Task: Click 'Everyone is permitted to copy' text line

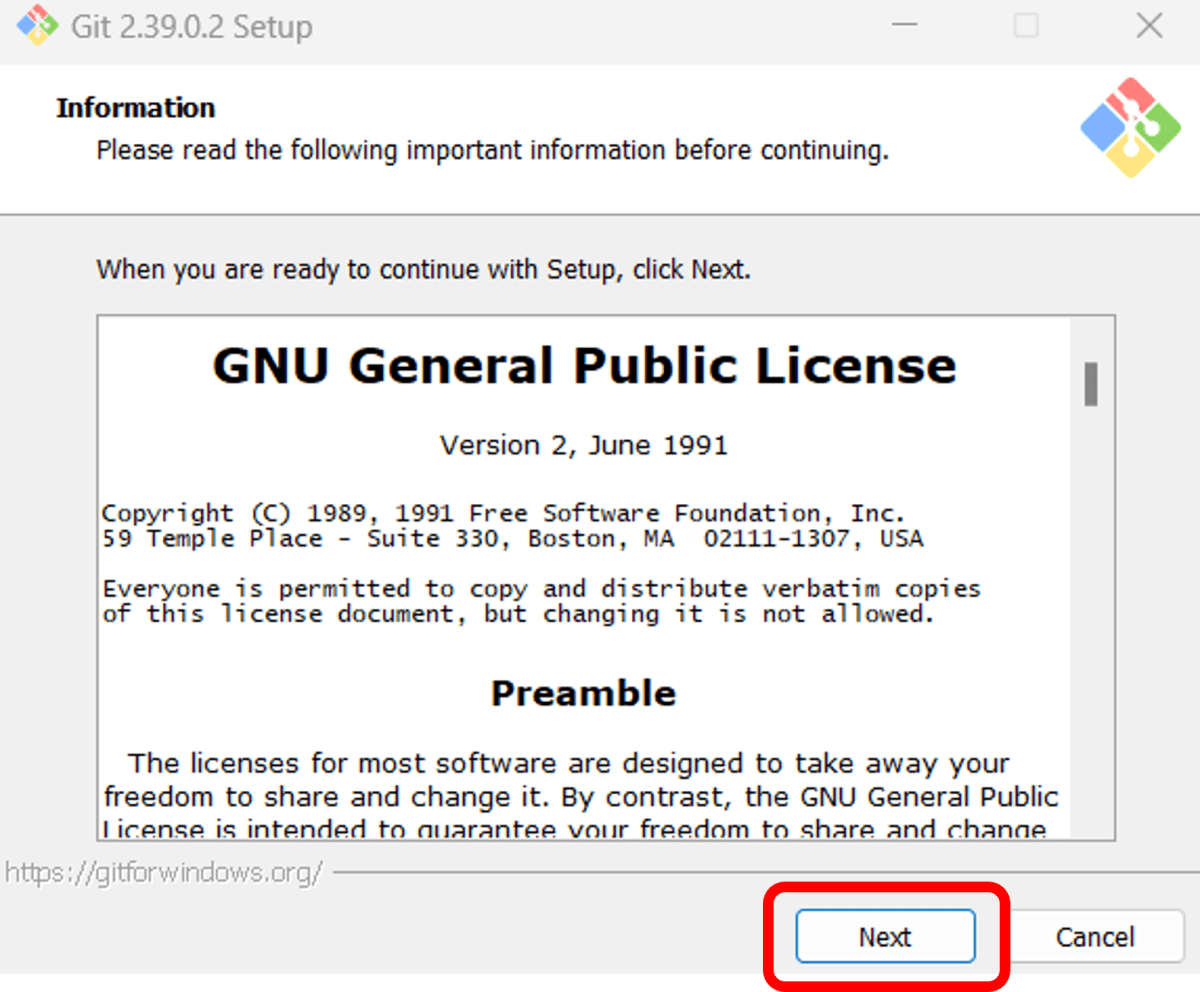Action: click(x=541, y=589)
